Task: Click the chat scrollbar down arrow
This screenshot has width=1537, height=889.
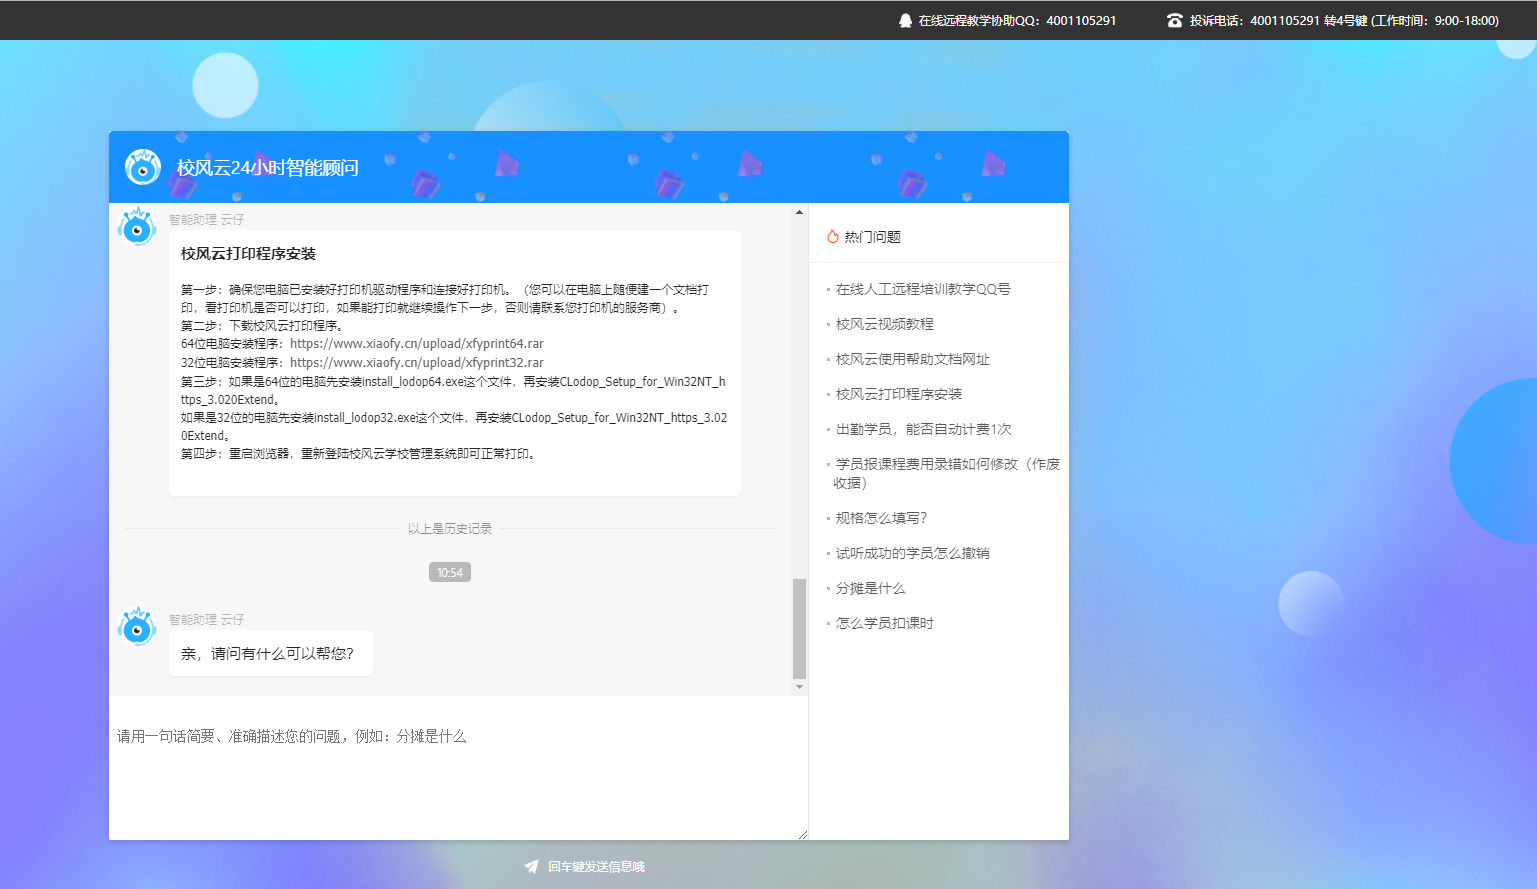Action: [x=799, y=687]
